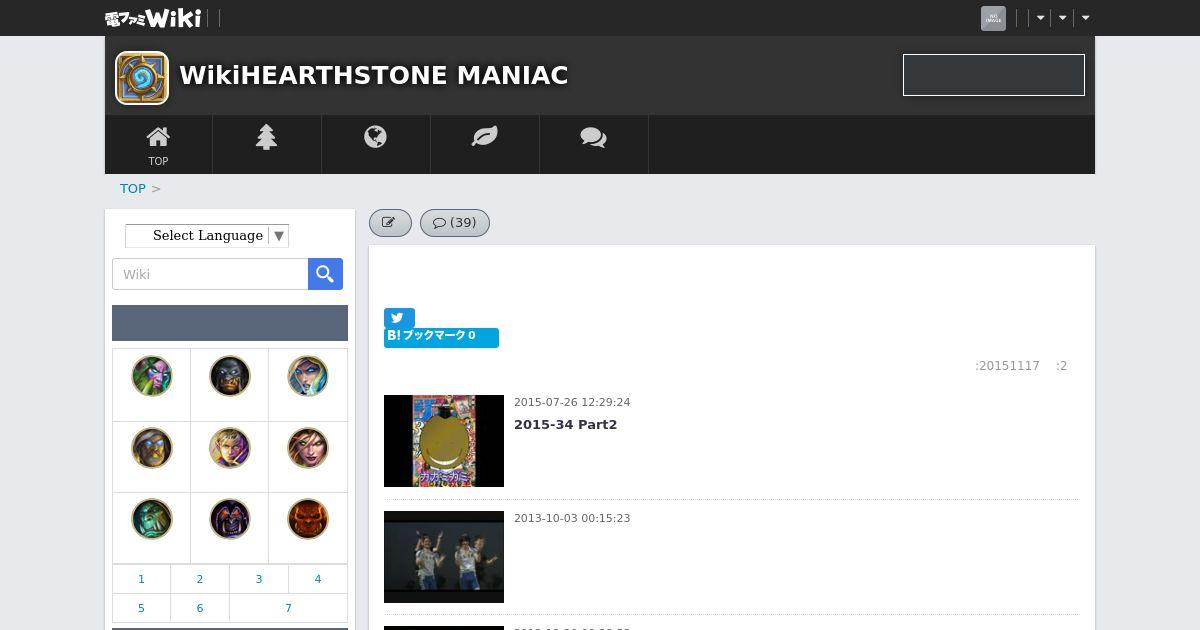Screen dimensions: 1200x630
Task: Click the user avatar placeholder image
Action: click(x=993, y=18)
